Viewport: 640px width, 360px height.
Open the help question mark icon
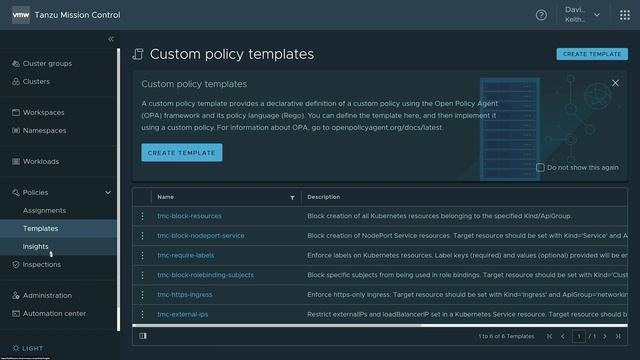(x=541, y=15)
